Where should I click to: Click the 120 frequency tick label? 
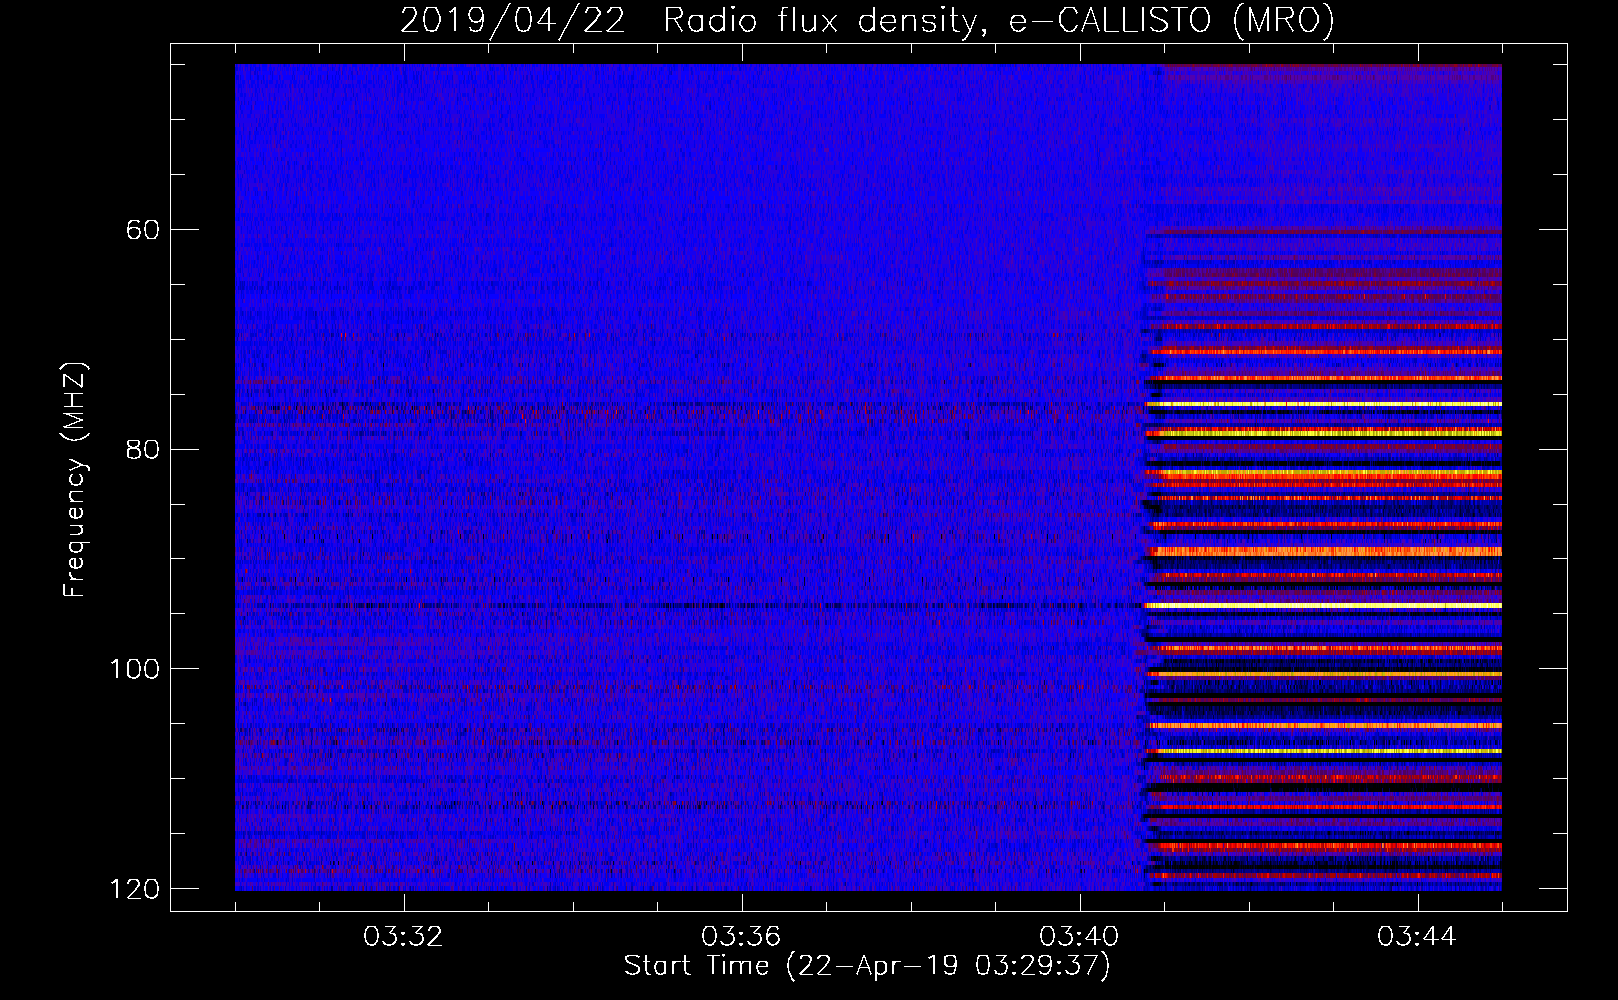(134, 889)
